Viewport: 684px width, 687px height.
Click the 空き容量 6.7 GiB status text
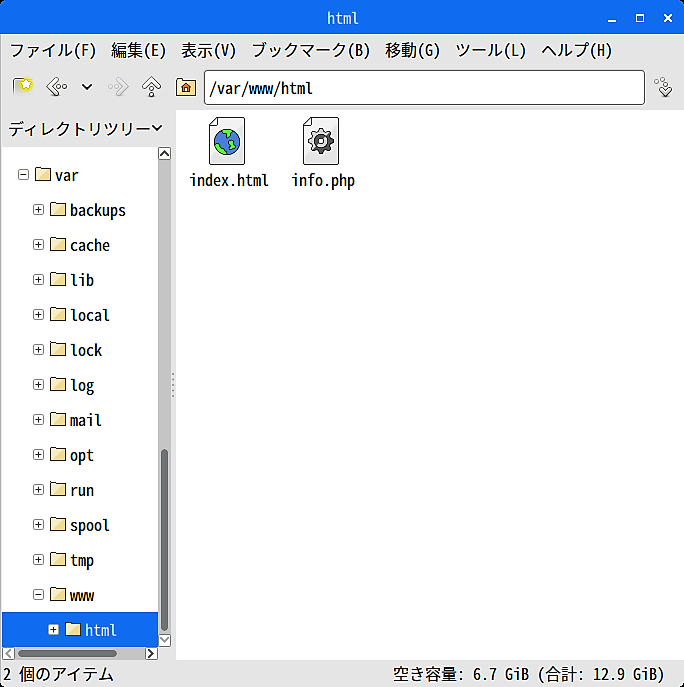[528, 674]
